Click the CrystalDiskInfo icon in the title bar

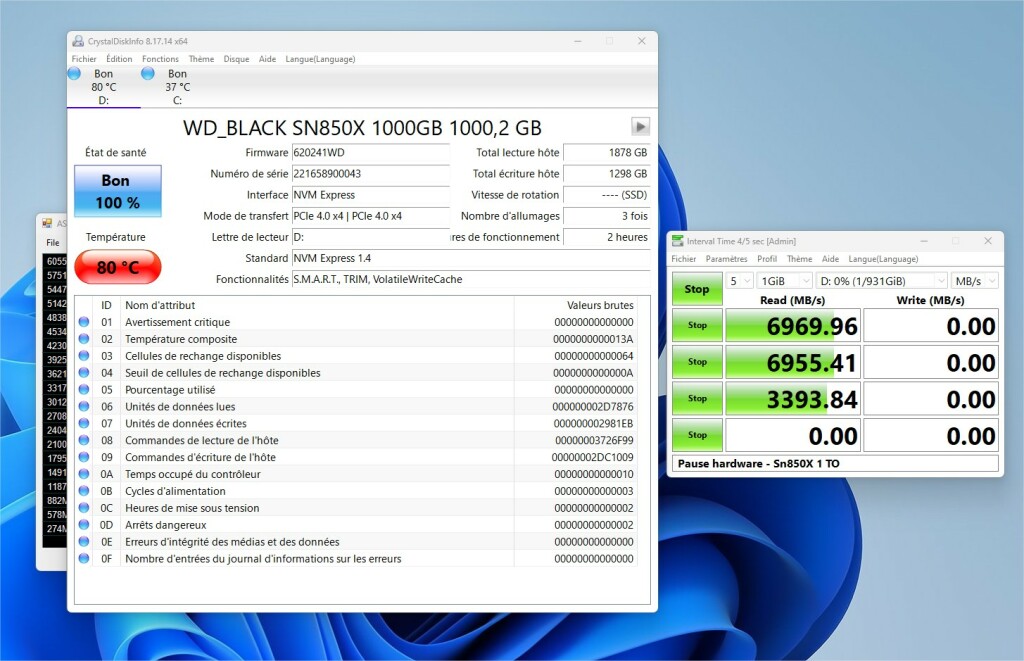(76, 41)
